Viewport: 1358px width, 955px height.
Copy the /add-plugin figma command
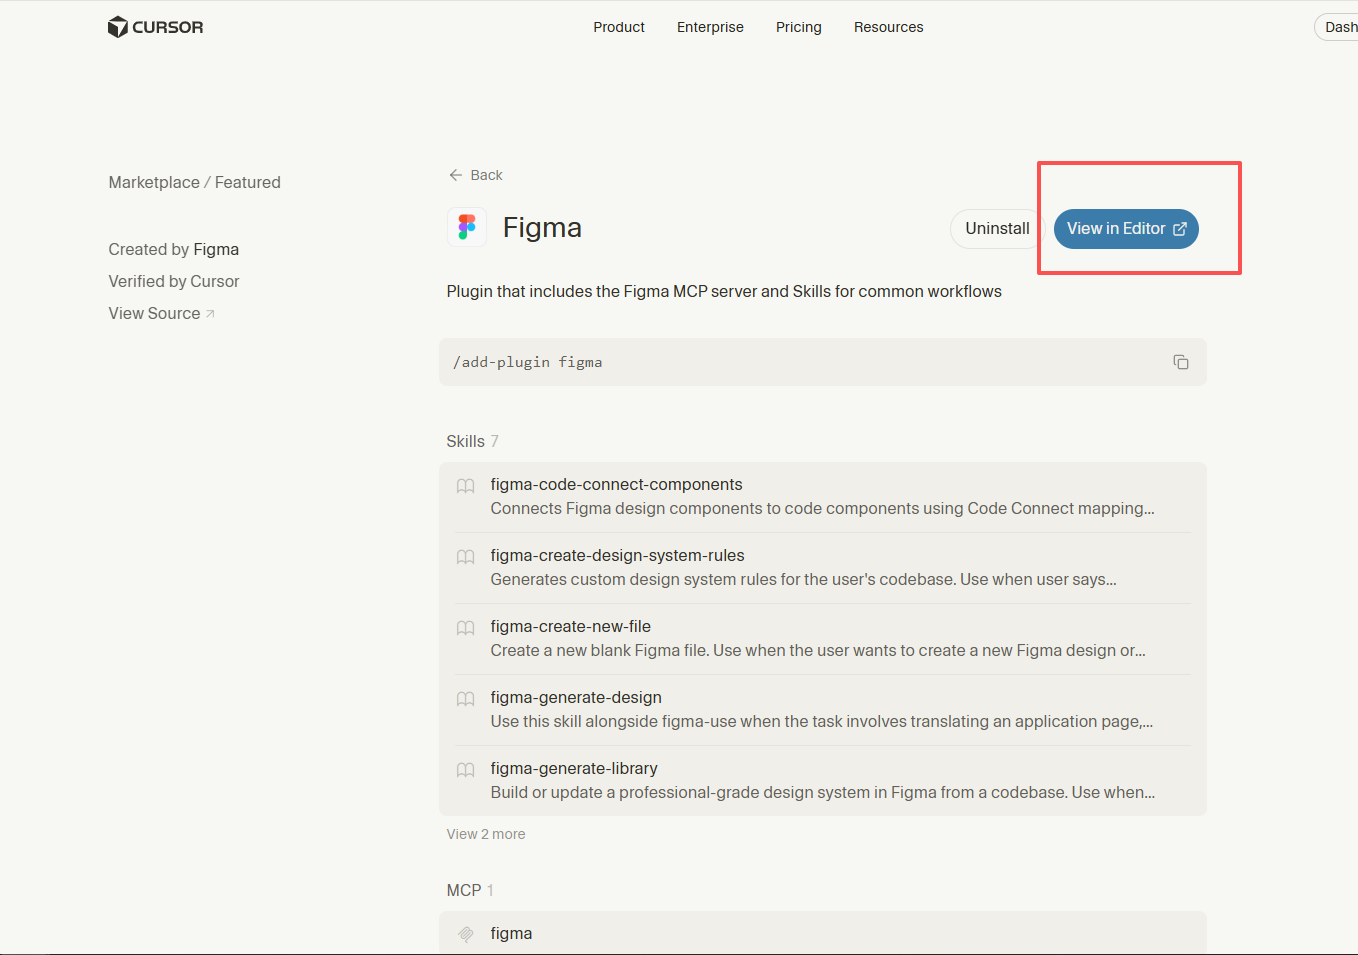(x=1181, y=362)
